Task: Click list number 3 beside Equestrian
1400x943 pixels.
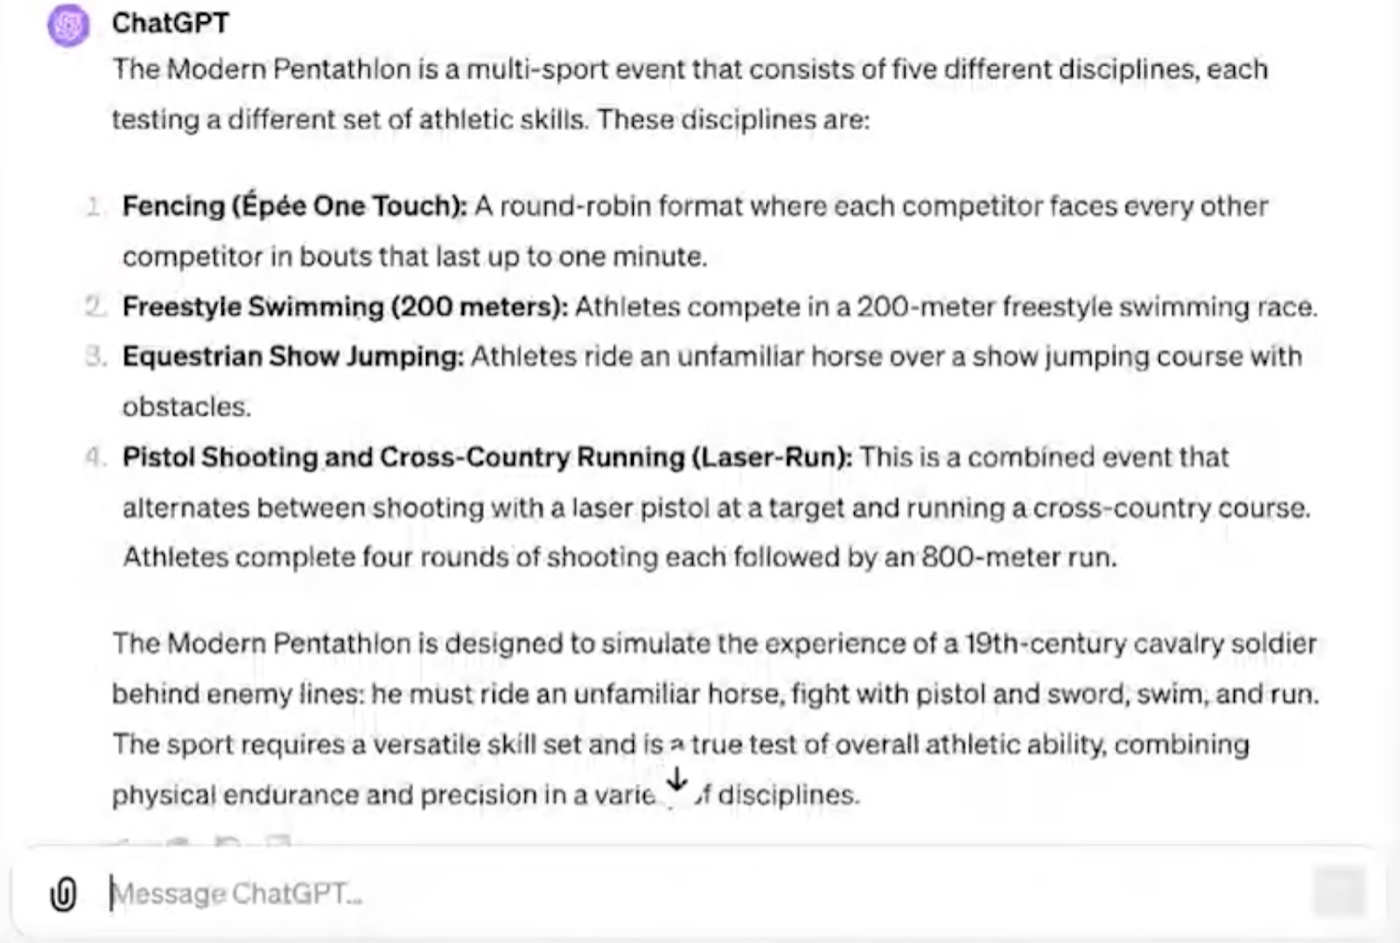Action: click(95, 356)
